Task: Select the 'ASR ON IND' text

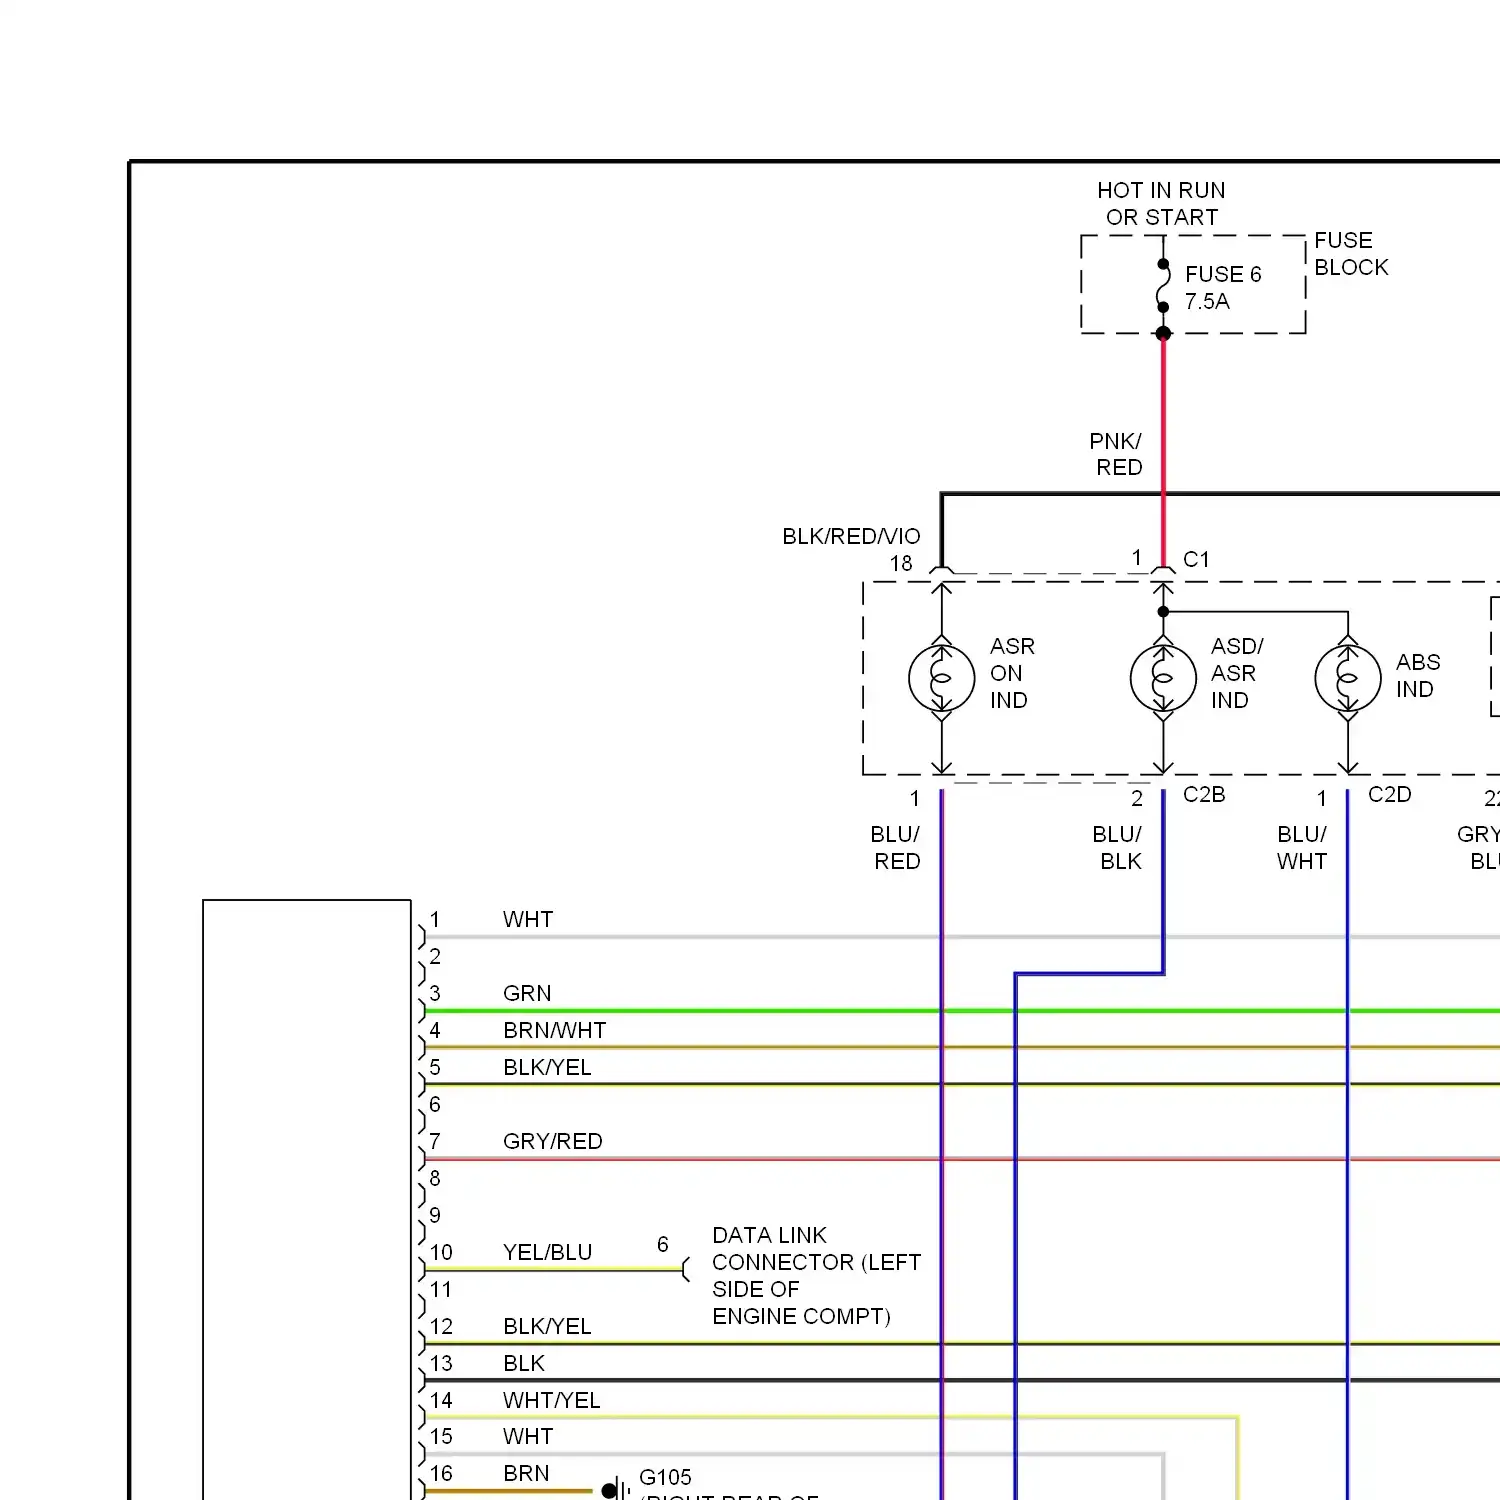Action: pos(1012,674)
